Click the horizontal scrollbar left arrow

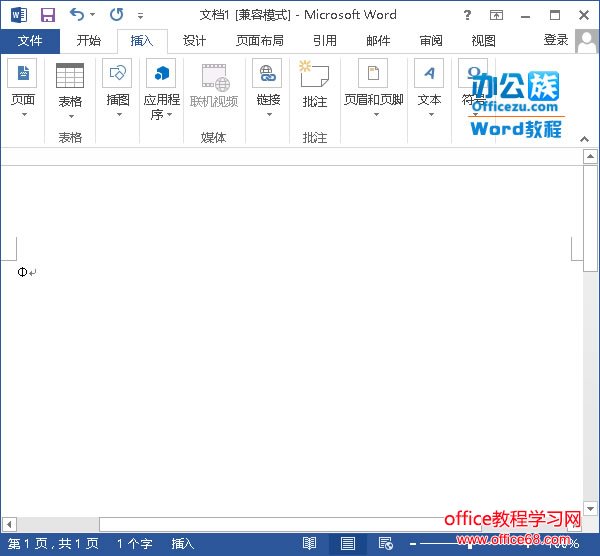pyautogui.click(x=9, y=524)
